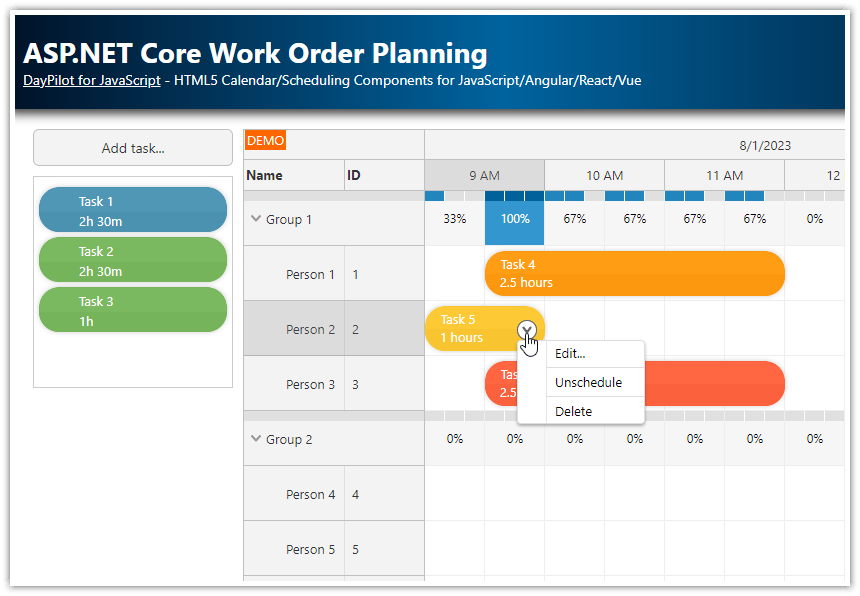Screen dimensions: 860x596
Task: Open the DayPilot for JavaScript link
Action: tap(91, 80)
